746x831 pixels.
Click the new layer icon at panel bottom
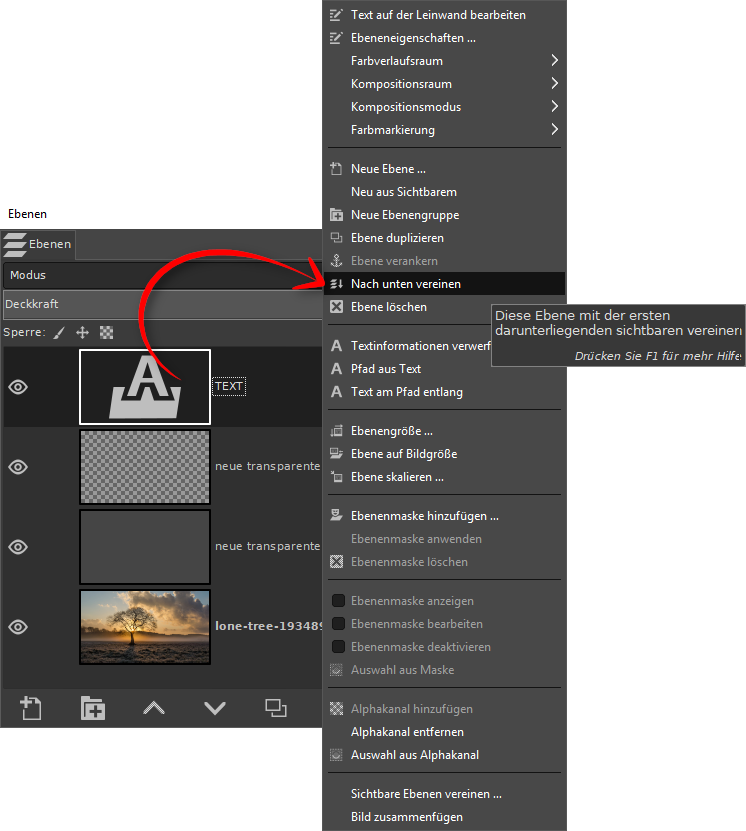coord(31,708)
